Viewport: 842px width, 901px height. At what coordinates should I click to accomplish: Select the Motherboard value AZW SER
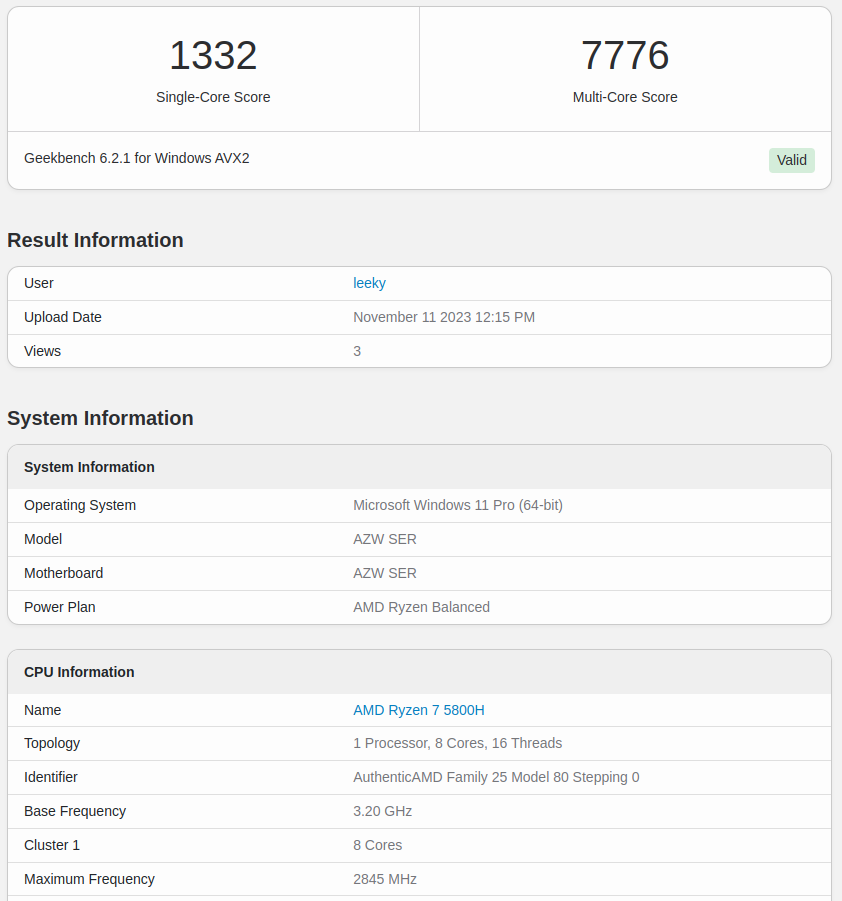coord(385,573)
